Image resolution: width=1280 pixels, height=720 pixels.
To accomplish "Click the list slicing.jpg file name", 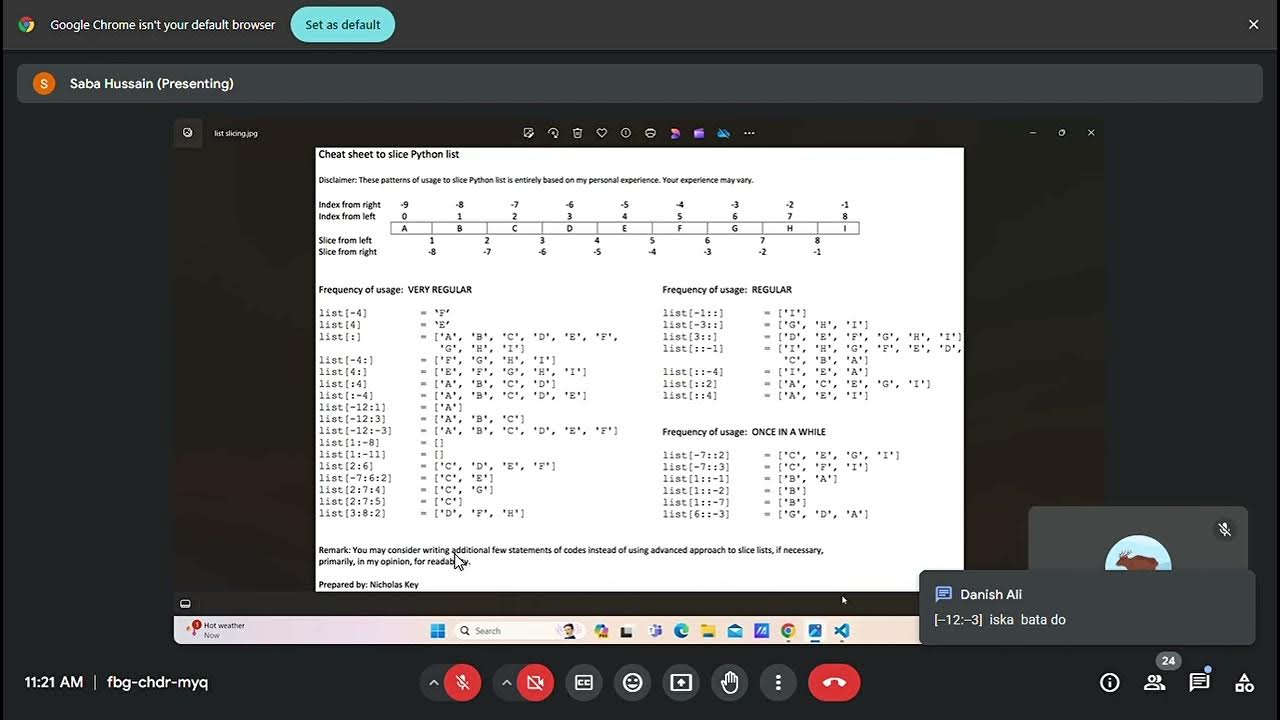I will point(236,133).
